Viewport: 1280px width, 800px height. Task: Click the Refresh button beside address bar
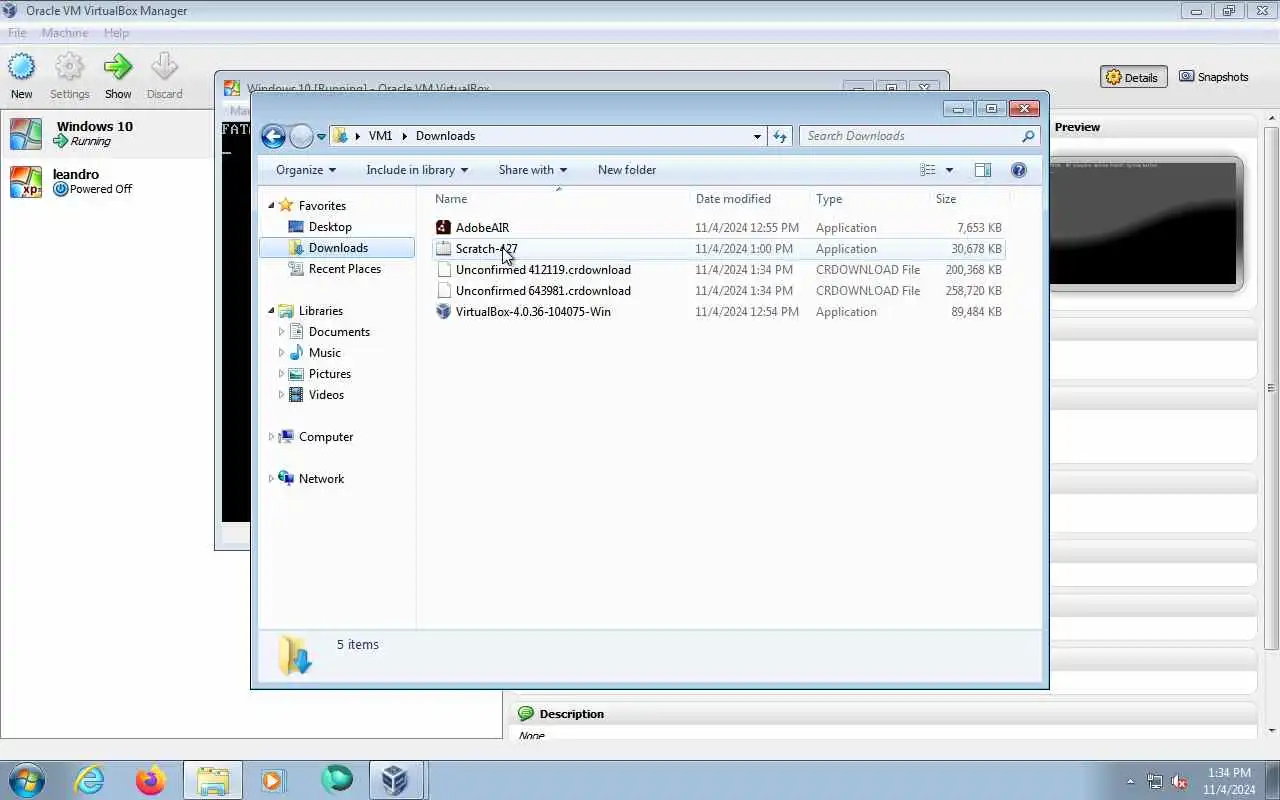pos(780,136)
